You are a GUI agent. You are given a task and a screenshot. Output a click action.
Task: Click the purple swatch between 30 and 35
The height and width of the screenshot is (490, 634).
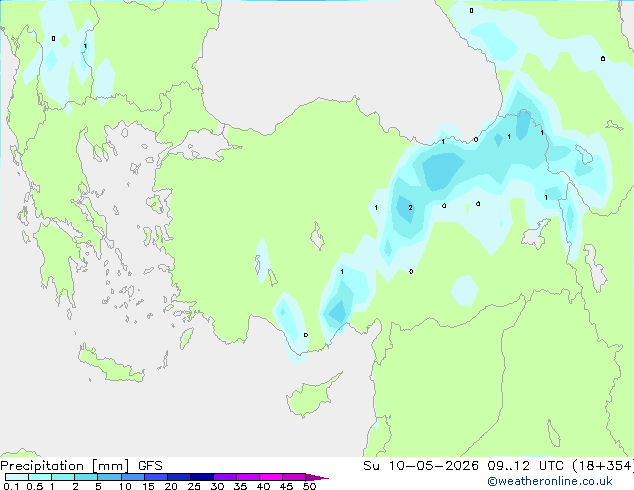click(x=225, y=477)
